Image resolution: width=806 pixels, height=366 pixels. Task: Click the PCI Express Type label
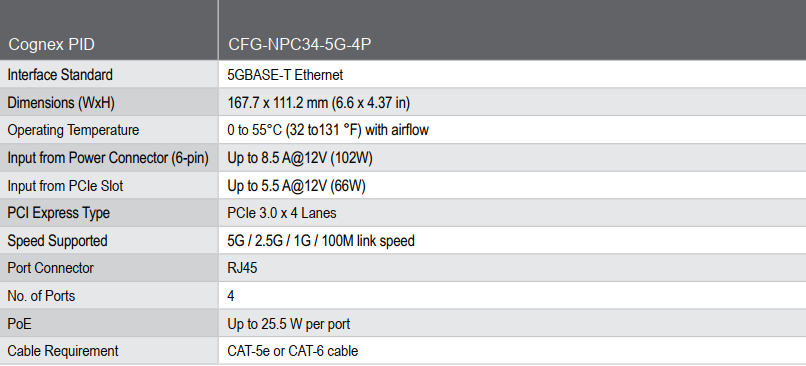59,213
